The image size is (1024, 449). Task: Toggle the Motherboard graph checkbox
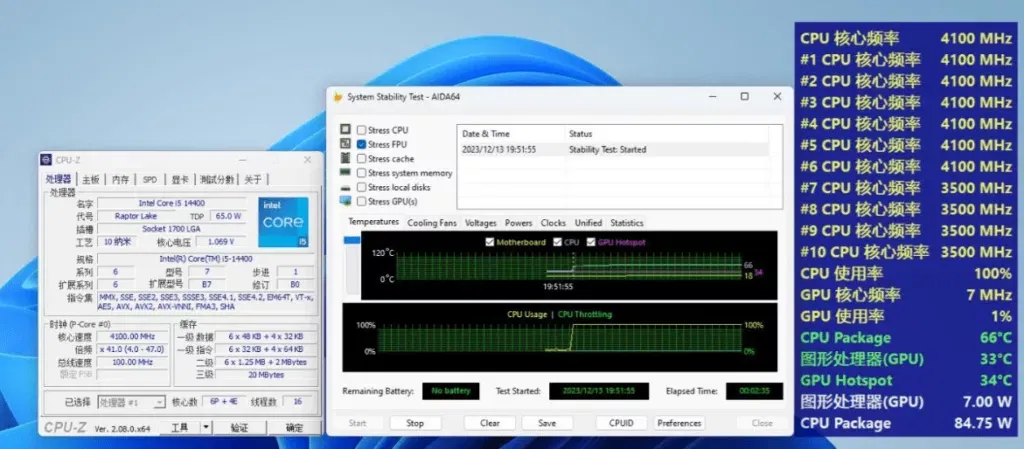(x=490, y=242)
